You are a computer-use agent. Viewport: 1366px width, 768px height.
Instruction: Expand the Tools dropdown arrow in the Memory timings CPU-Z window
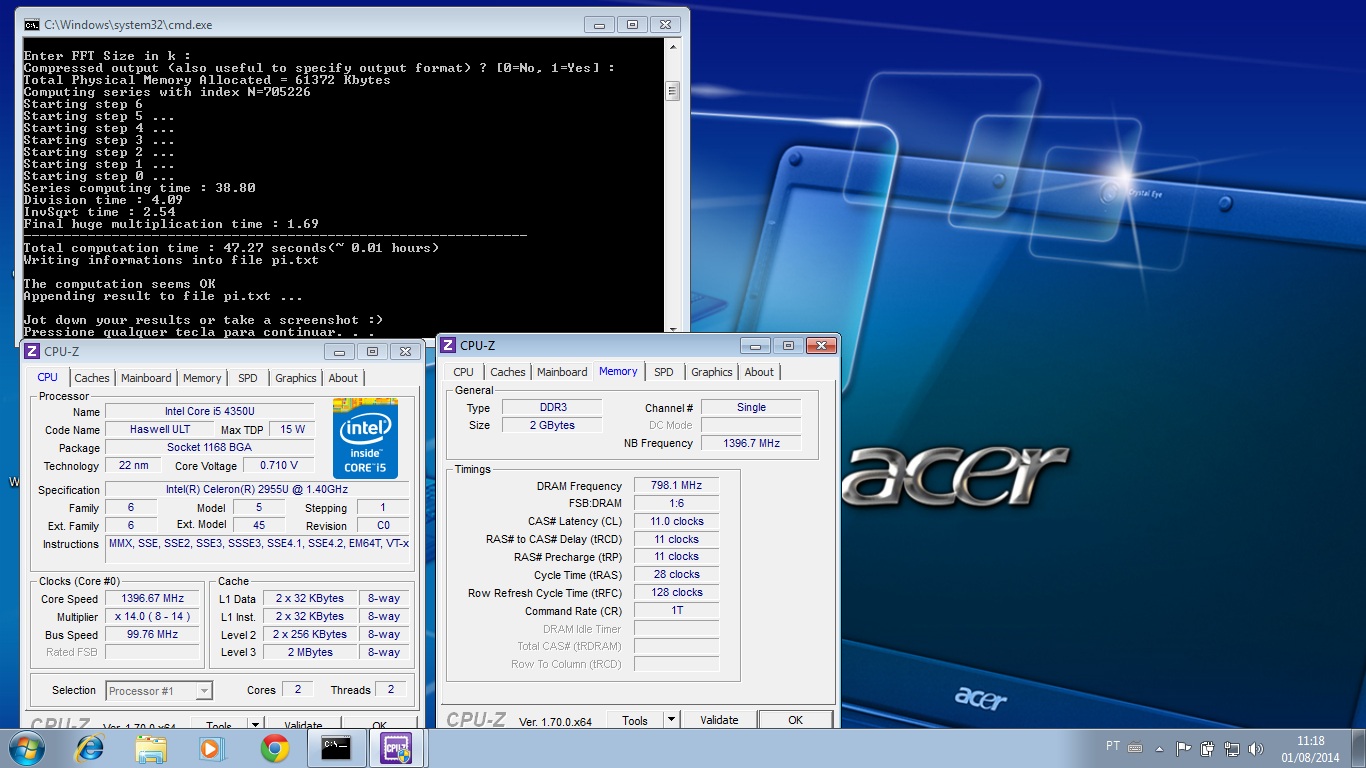[x=671, y=720]
